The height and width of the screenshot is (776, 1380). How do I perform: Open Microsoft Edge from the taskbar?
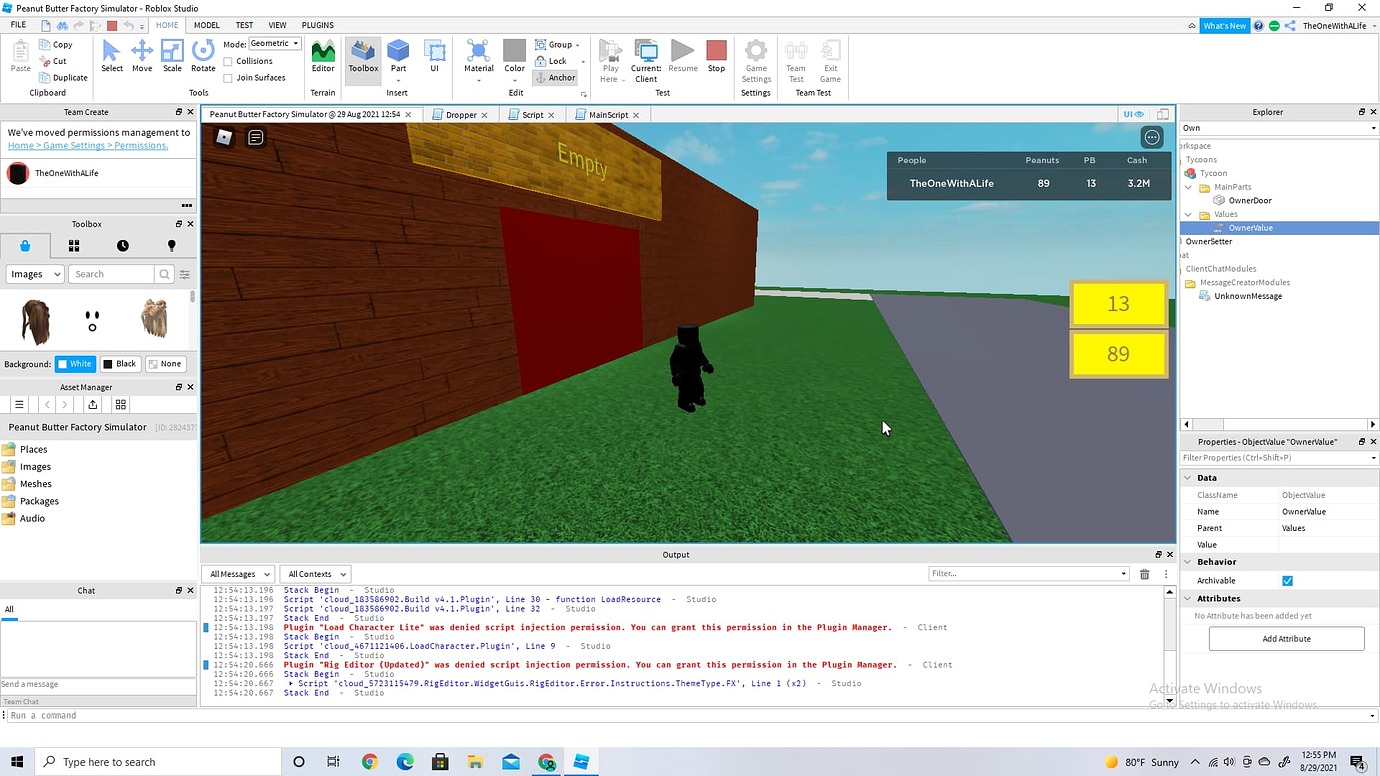coord(404,762)
